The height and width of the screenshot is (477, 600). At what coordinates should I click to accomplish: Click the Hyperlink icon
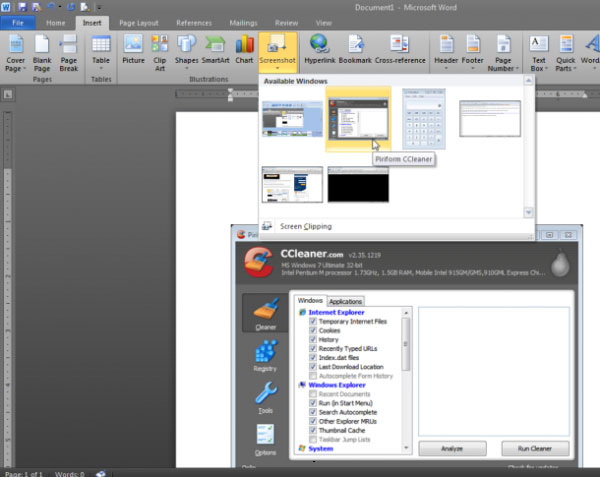[x=320, y=44]
